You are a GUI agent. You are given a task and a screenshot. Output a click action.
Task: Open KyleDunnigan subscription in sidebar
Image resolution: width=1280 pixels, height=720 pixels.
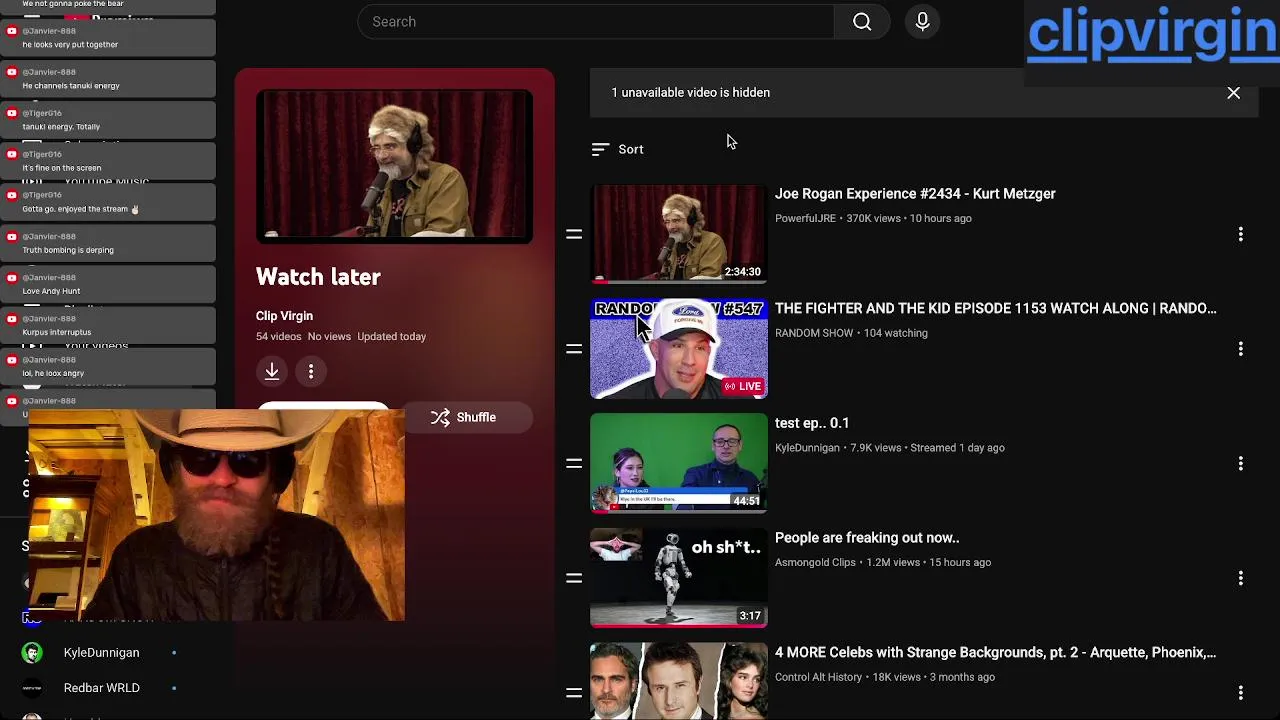coord(101,653)
